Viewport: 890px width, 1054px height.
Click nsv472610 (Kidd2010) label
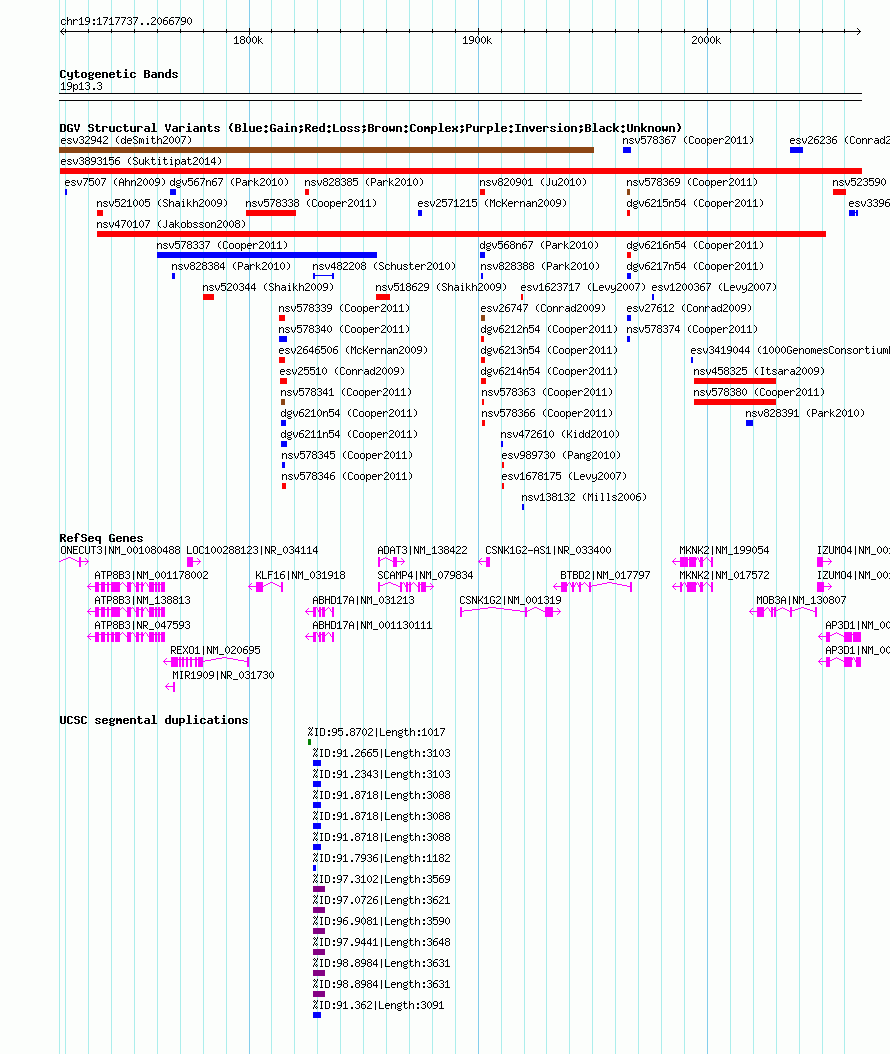(x=560, y=434)
